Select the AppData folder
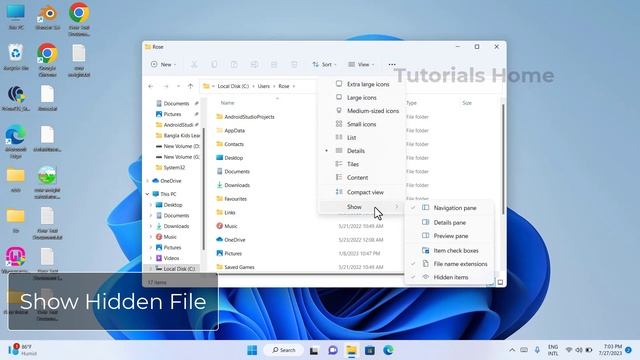Viewport: 640px width, 360px height. click(231, 131)
